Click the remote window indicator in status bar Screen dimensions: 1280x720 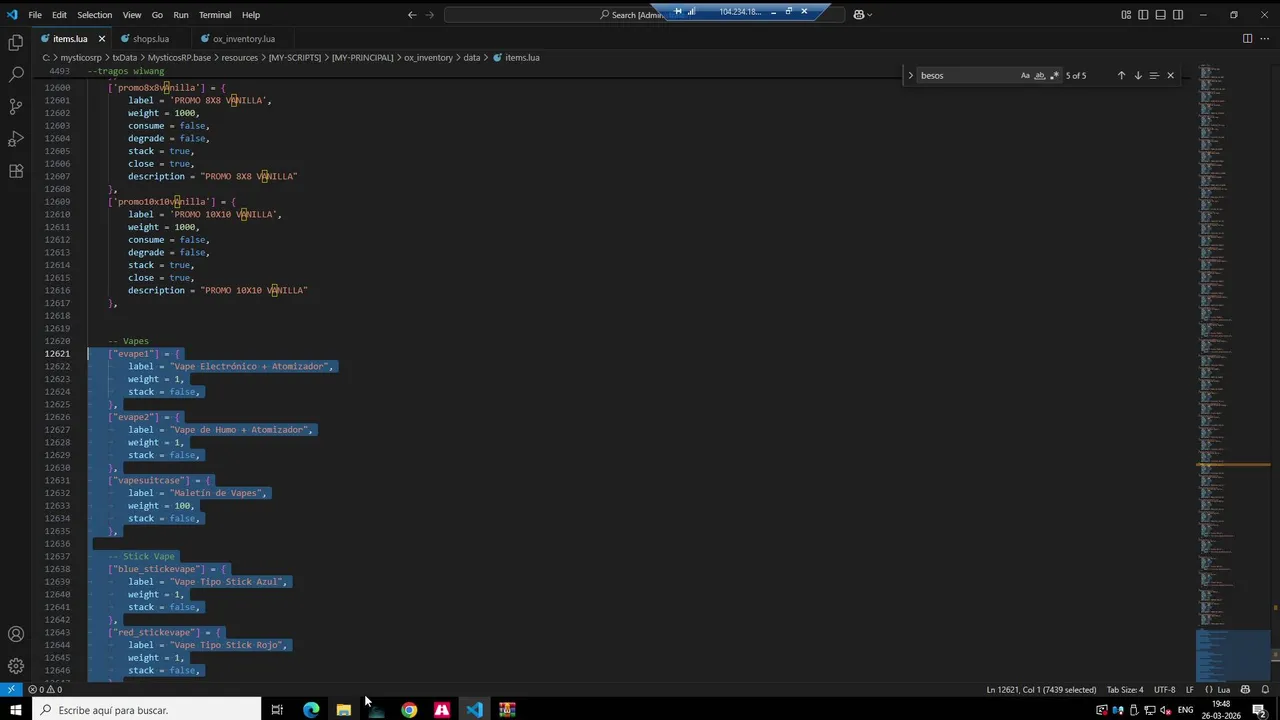click(11, 690)
